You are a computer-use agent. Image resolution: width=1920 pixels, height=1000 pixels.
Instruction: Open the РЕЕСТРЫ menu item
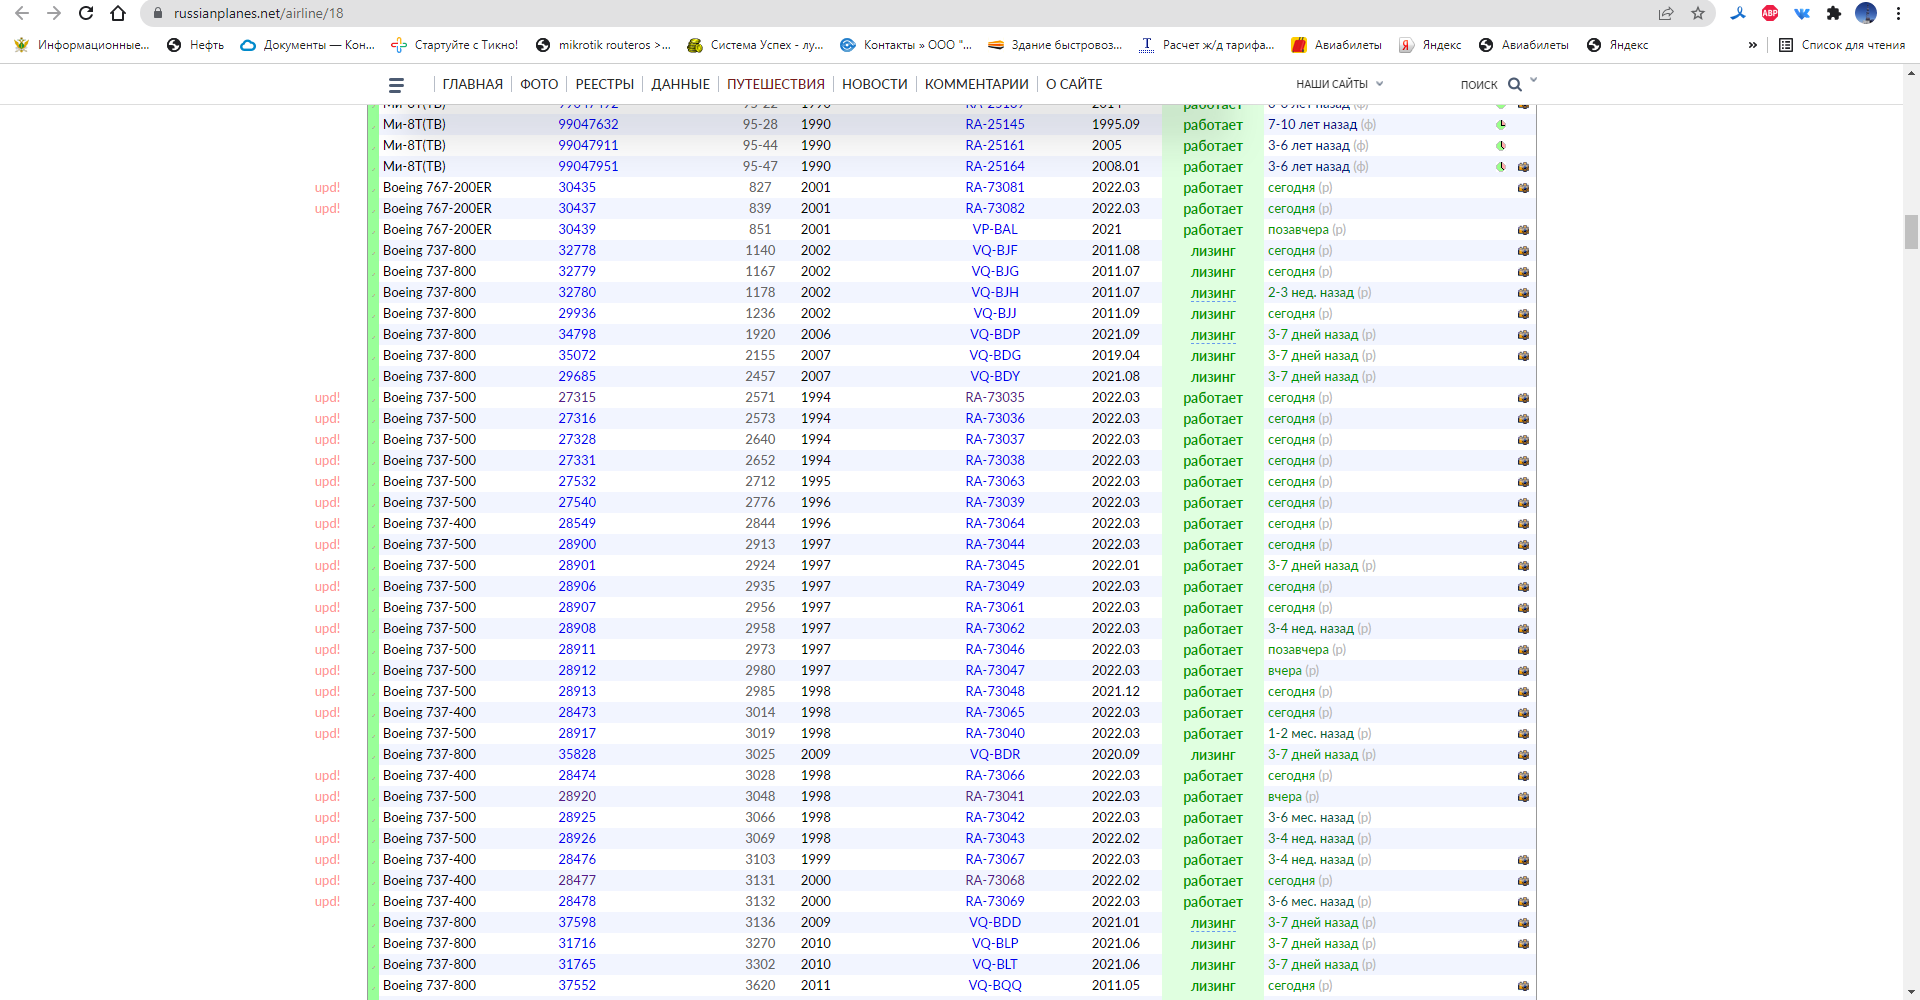tap(605, 84)
